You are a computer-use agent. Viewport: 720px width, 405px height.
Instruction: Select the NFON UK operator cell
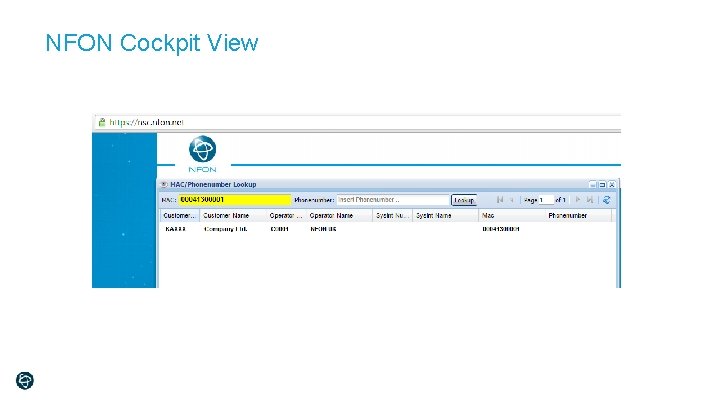click(x=323, y=229)
